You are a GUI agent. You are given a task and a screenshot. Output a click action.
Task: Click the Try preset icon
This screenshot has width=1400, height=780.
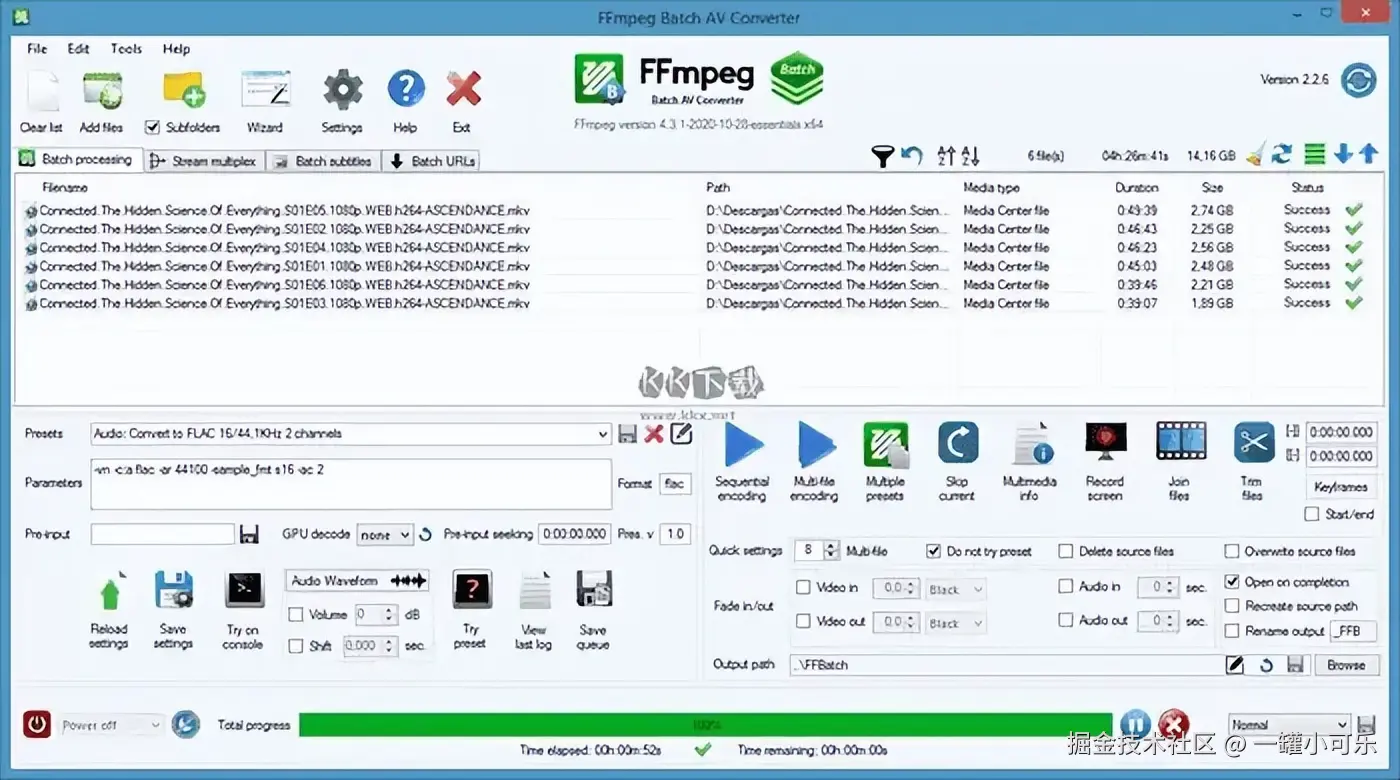[472, 591]
